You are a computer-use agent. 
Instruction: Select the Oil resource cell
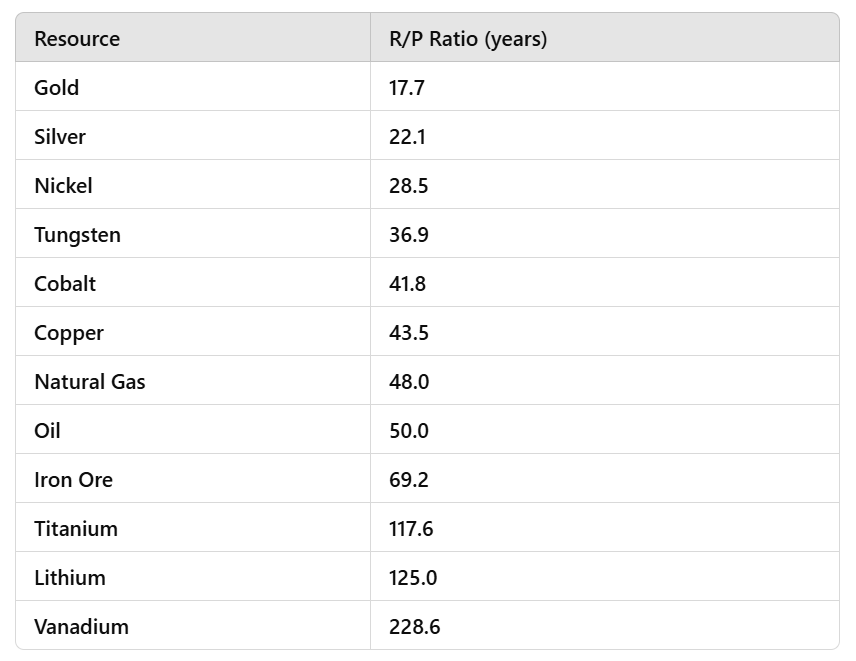pyautogui.click(x=47, y=431)
